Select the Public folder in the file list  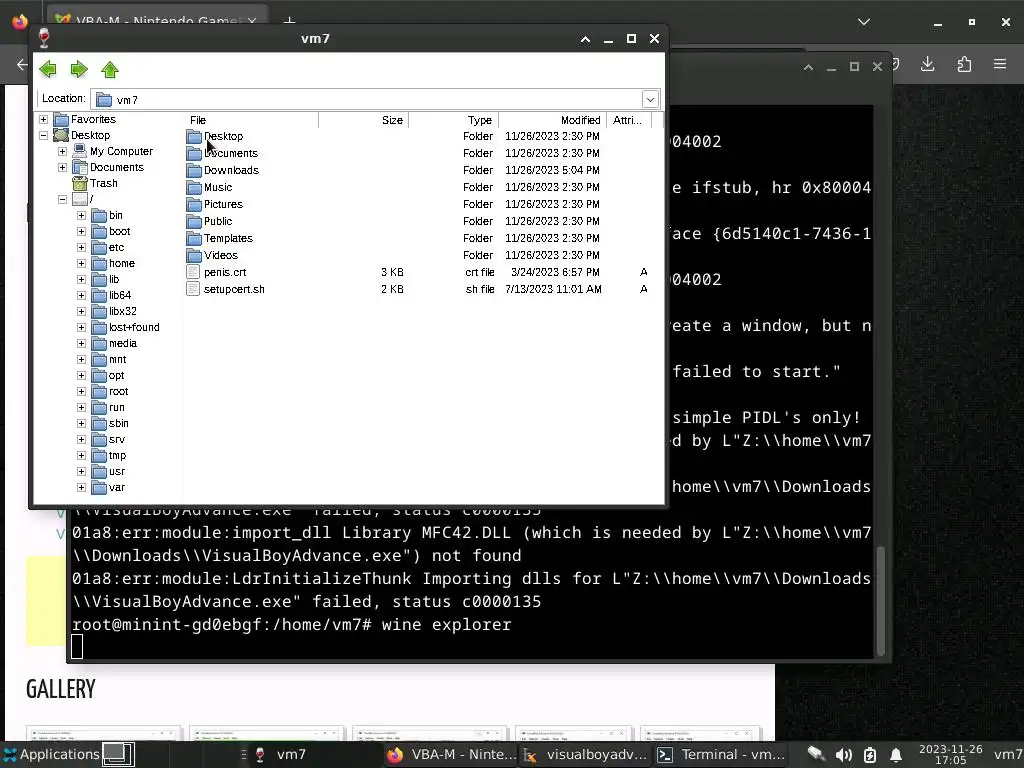[x=217, y=221]
